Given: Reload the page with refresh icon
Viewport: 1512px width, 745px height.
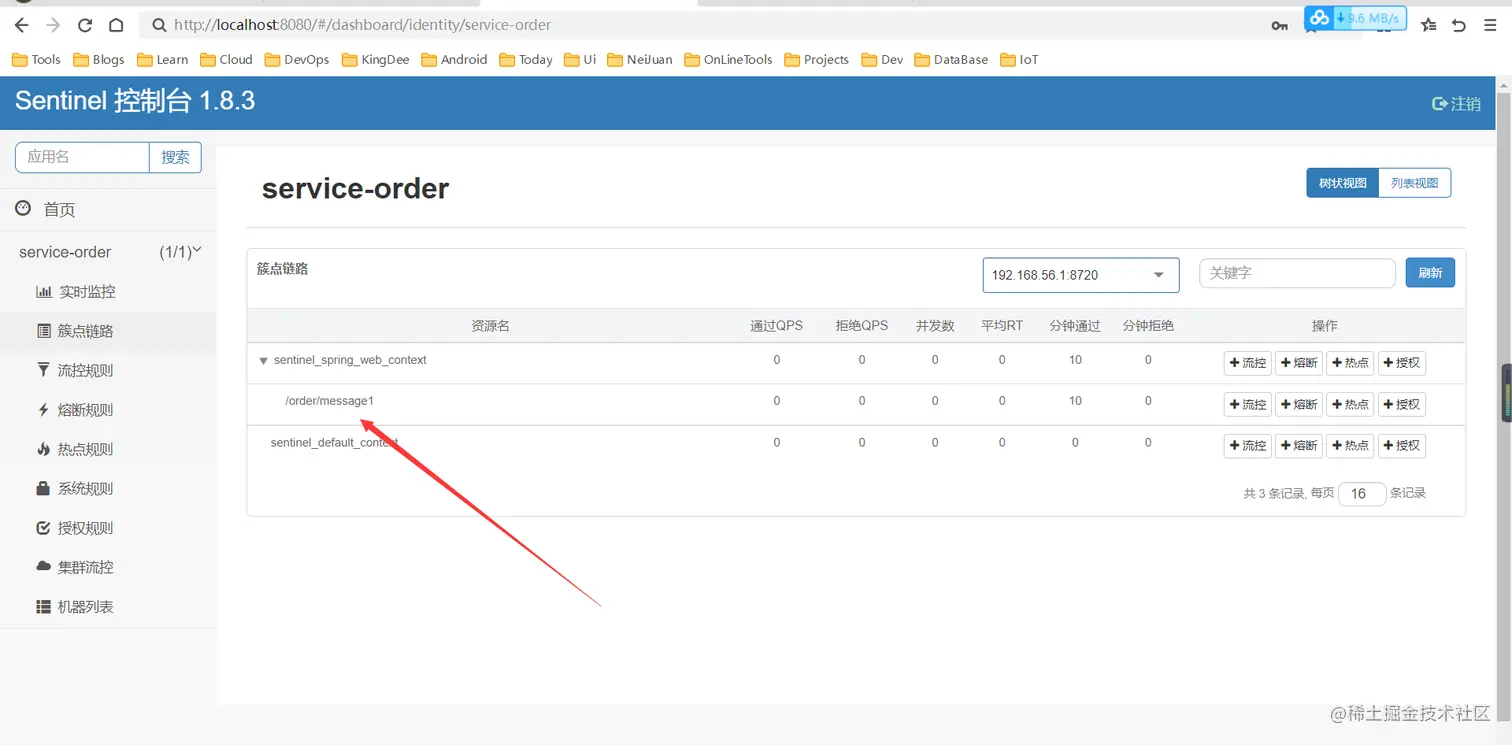Looking at the screenshot, I should click(85, 25).
